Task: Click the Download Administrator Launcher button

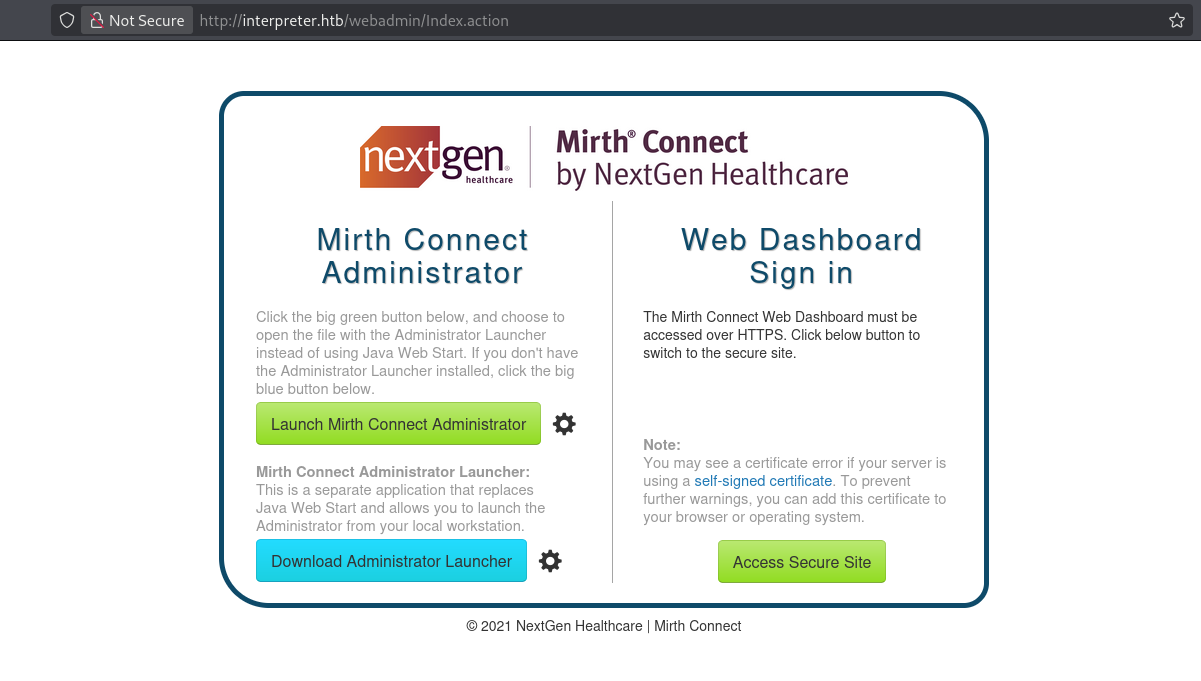Action: pyautogui.click(x=391, y=561)
